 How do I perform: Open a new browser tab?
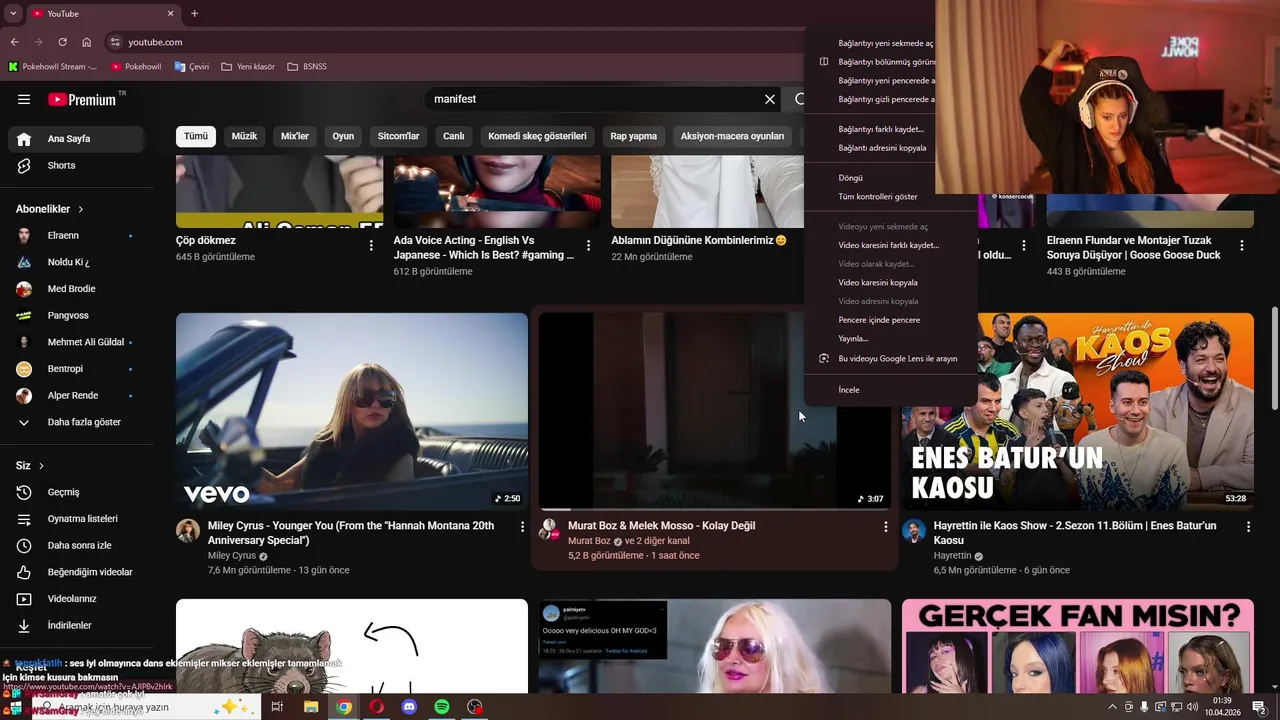point(194,14)
